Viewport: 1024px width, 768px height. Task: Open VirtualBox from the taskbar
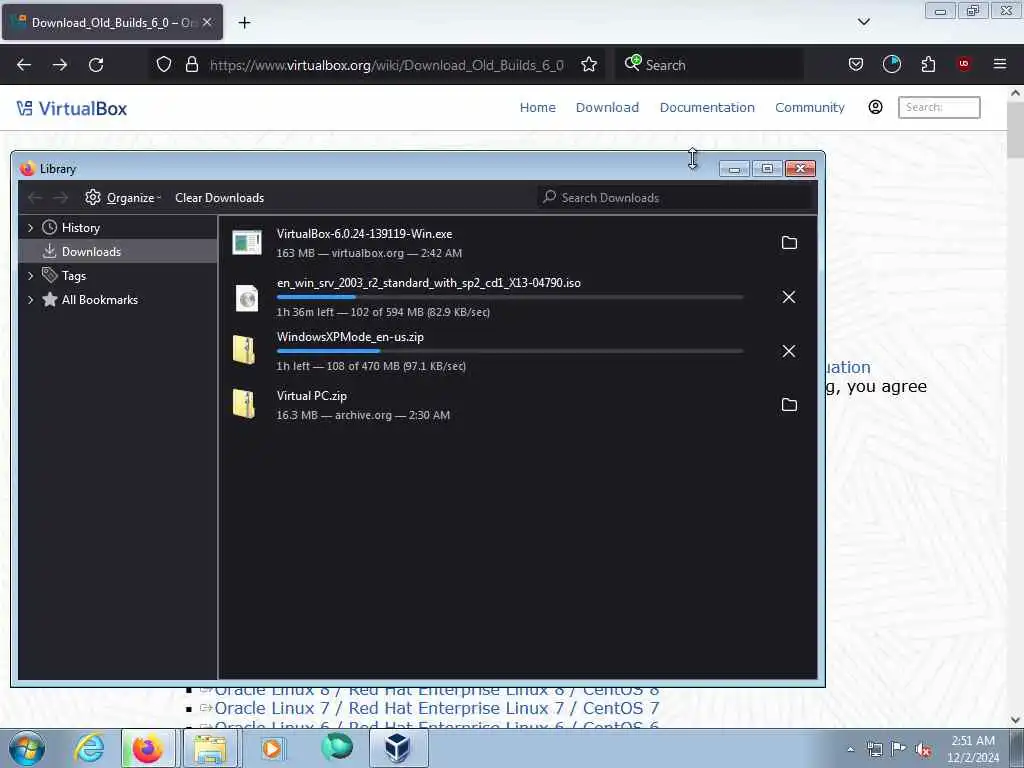point(398,748)
